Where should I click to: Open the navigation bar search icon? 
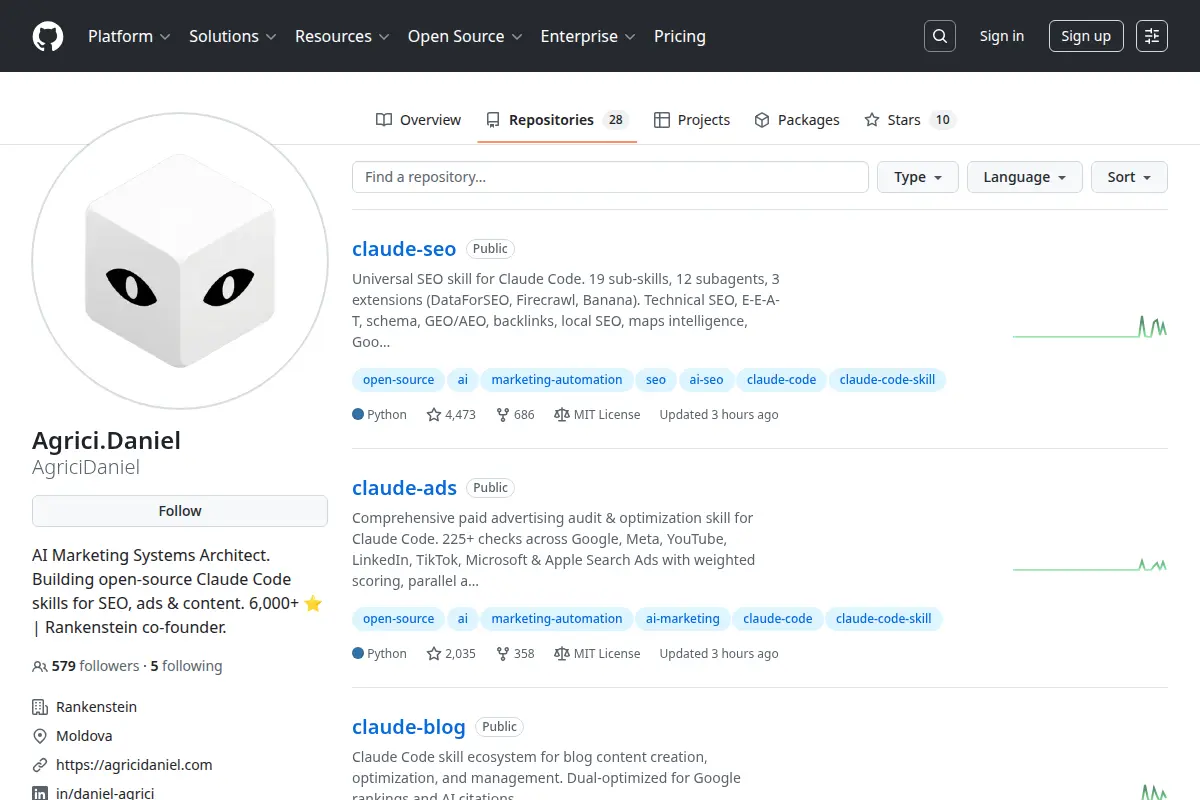939,36
